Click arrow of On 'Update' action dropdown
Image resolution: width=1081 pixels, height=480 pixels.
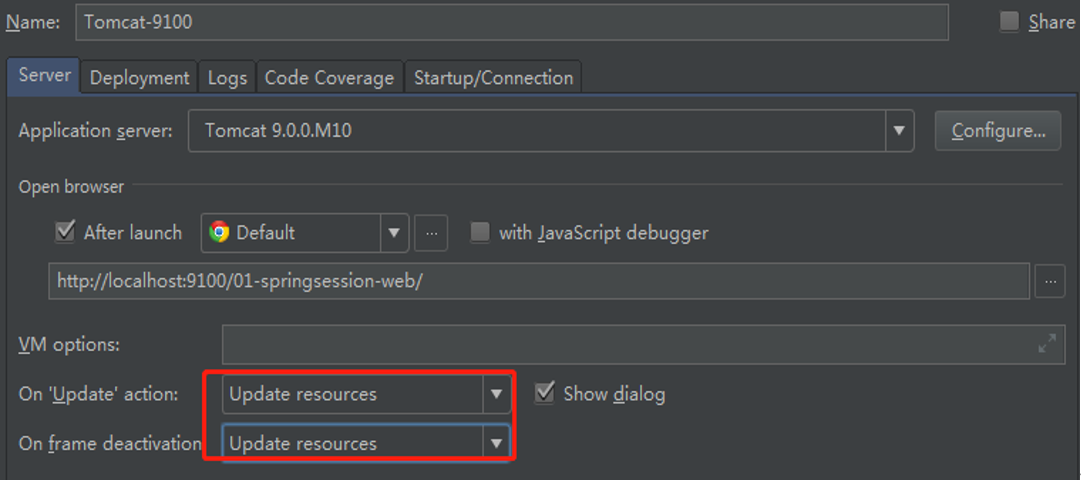[496, 394]
